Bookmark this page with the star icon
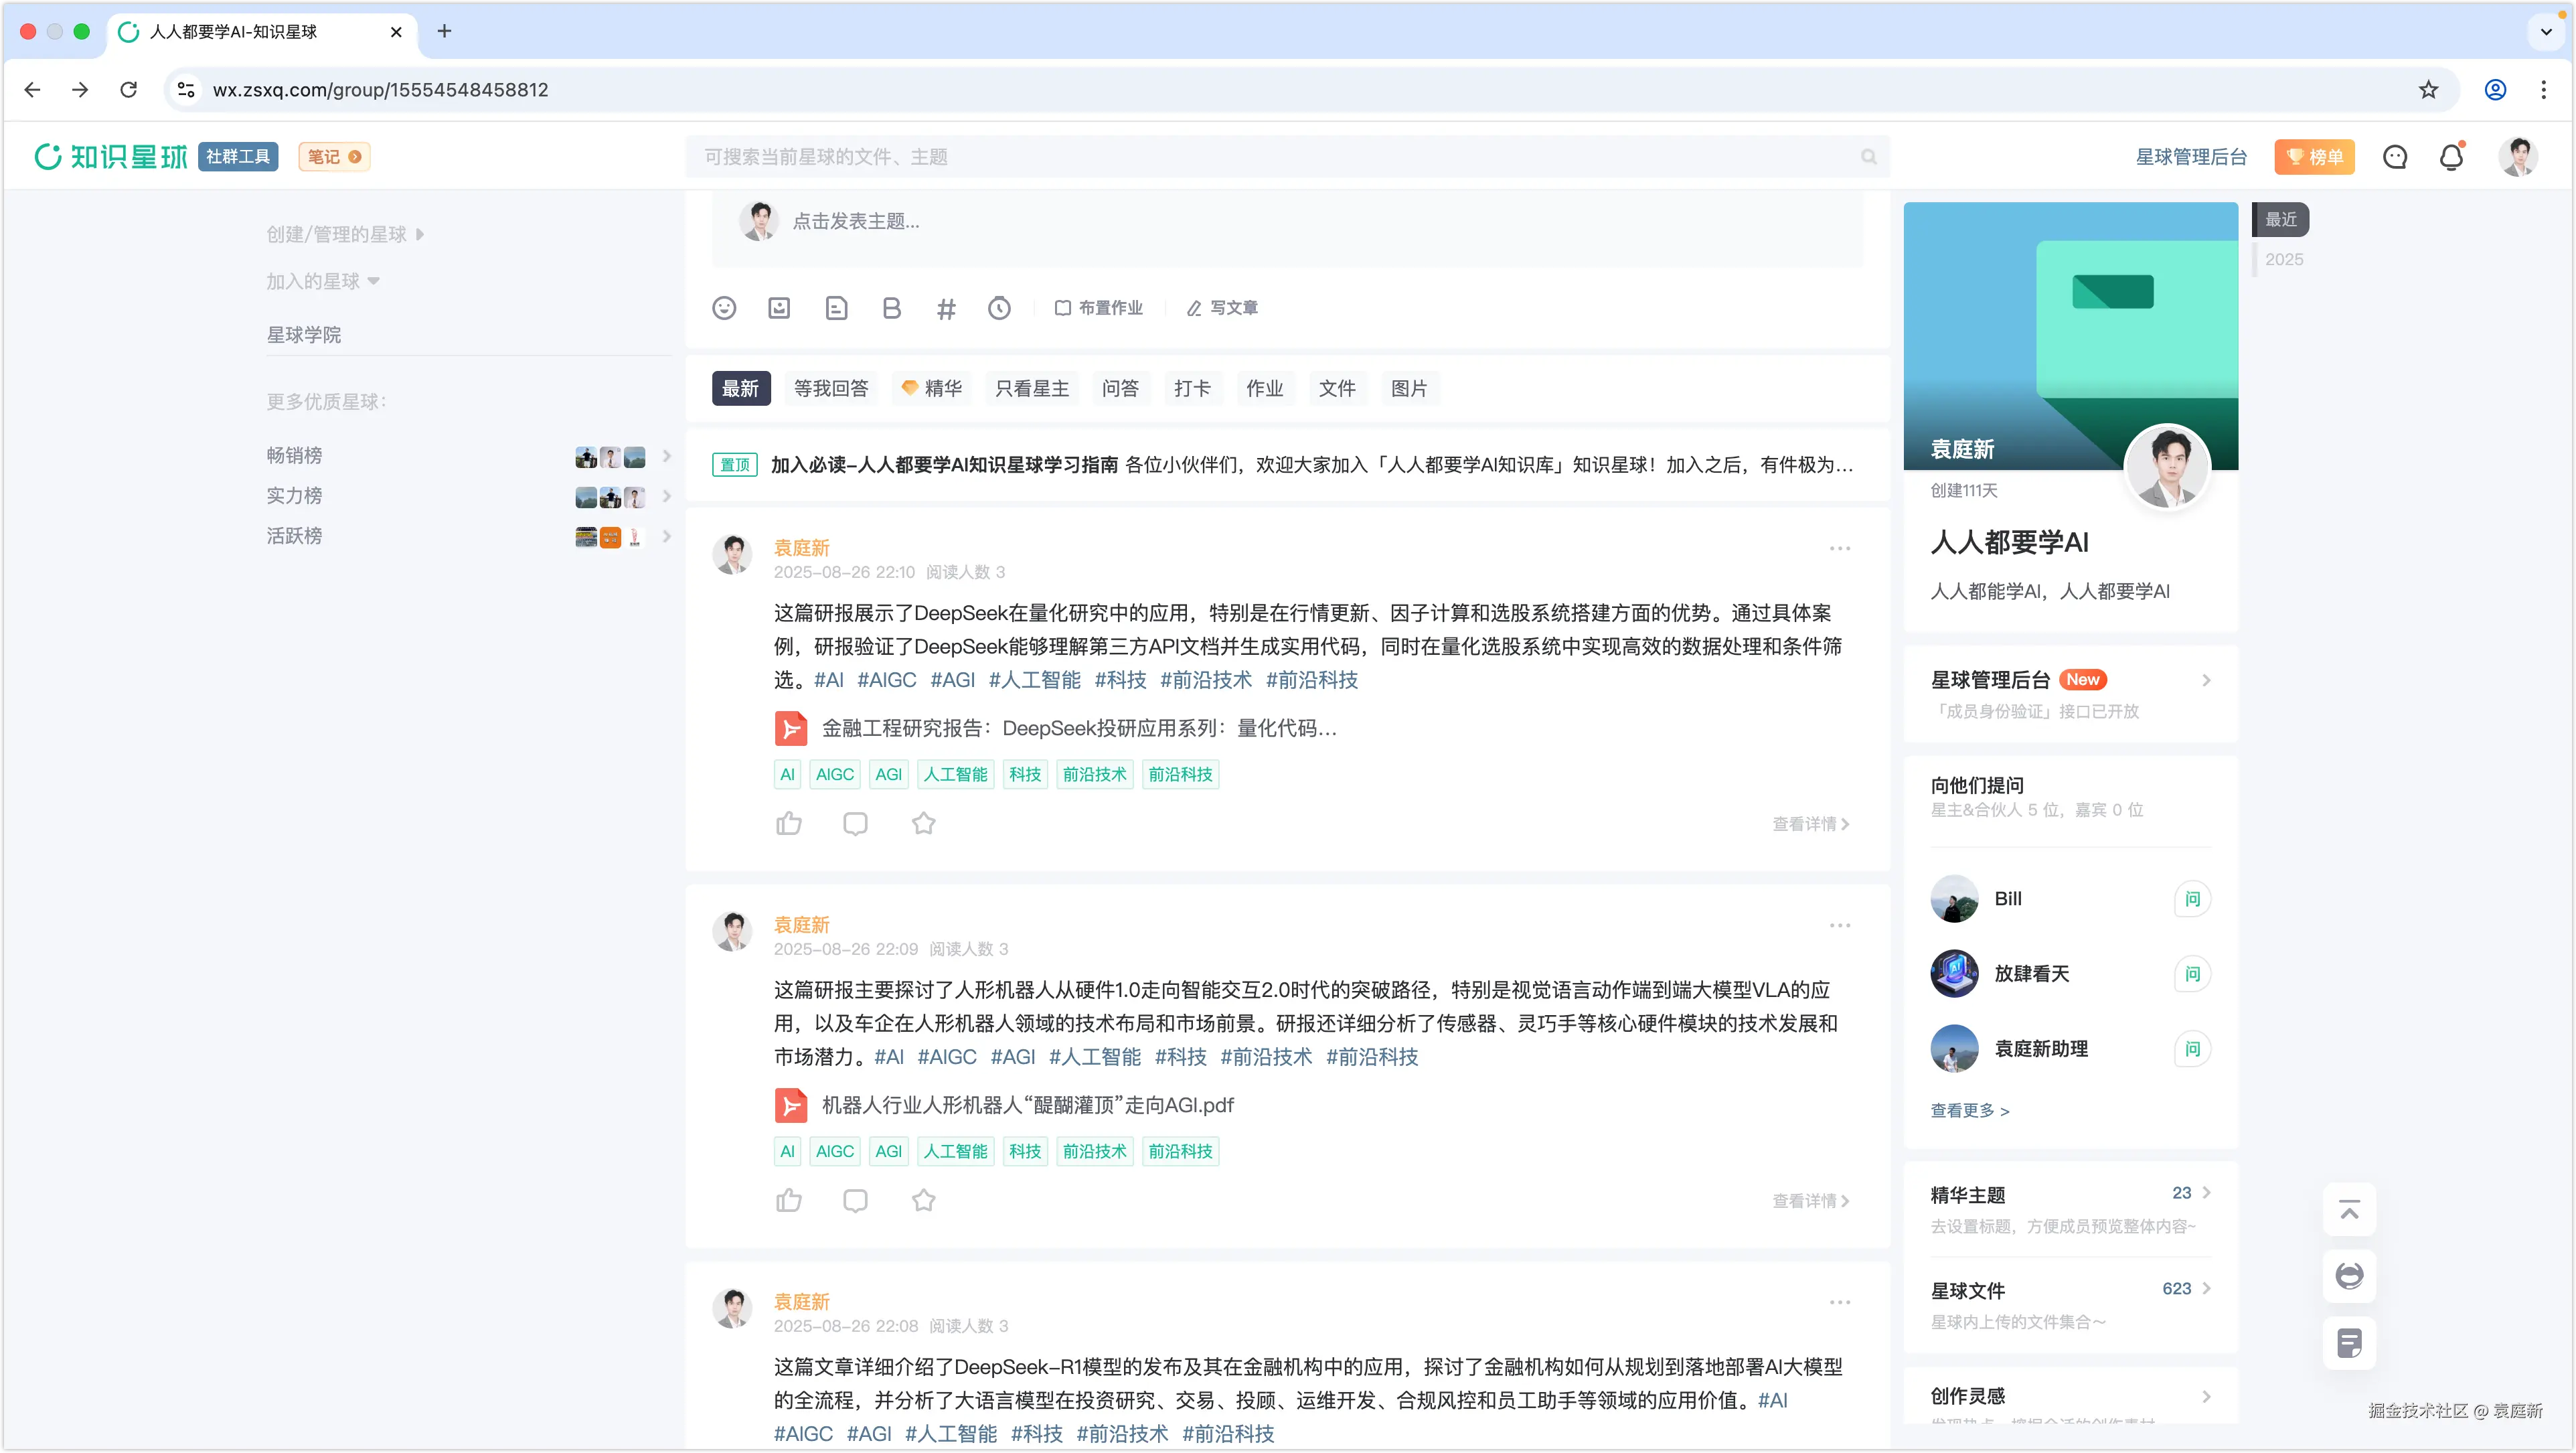The height and width of the screenshot is (1453, 2576). 2428,90
